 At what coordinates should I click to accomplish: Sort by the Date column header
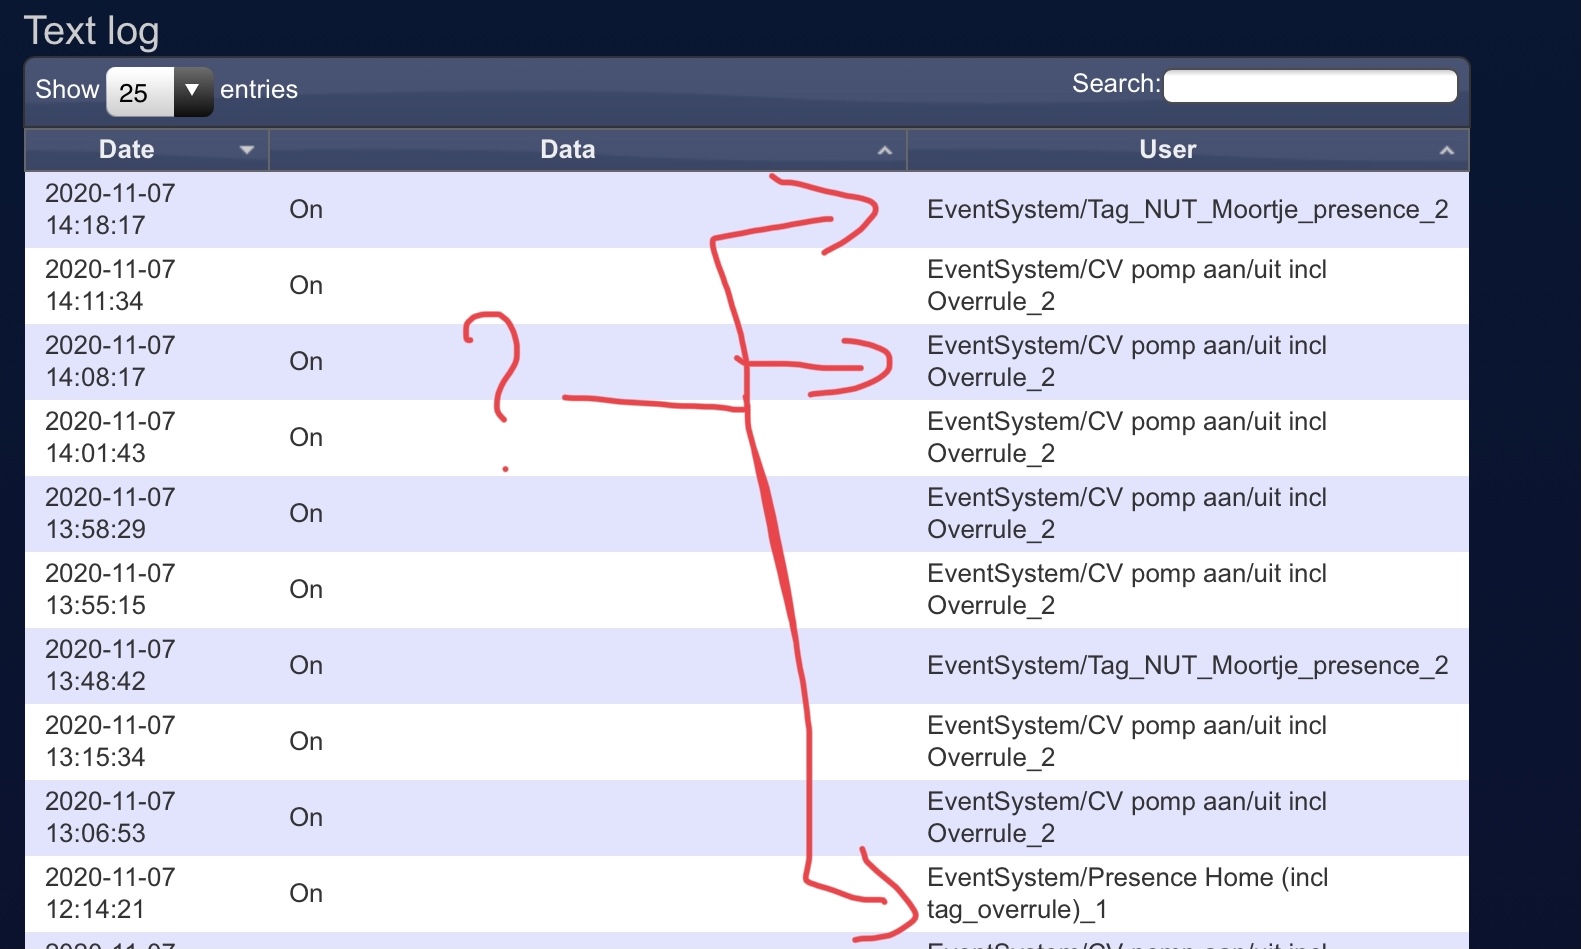(x=146, y=150)
